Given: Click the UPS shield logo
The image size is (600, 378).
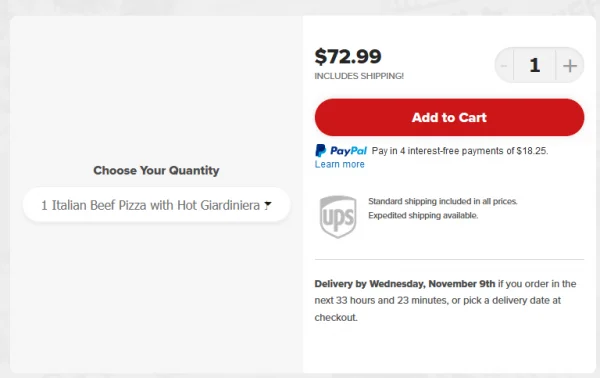Looking at the screenshot, I should pos(338,217).
